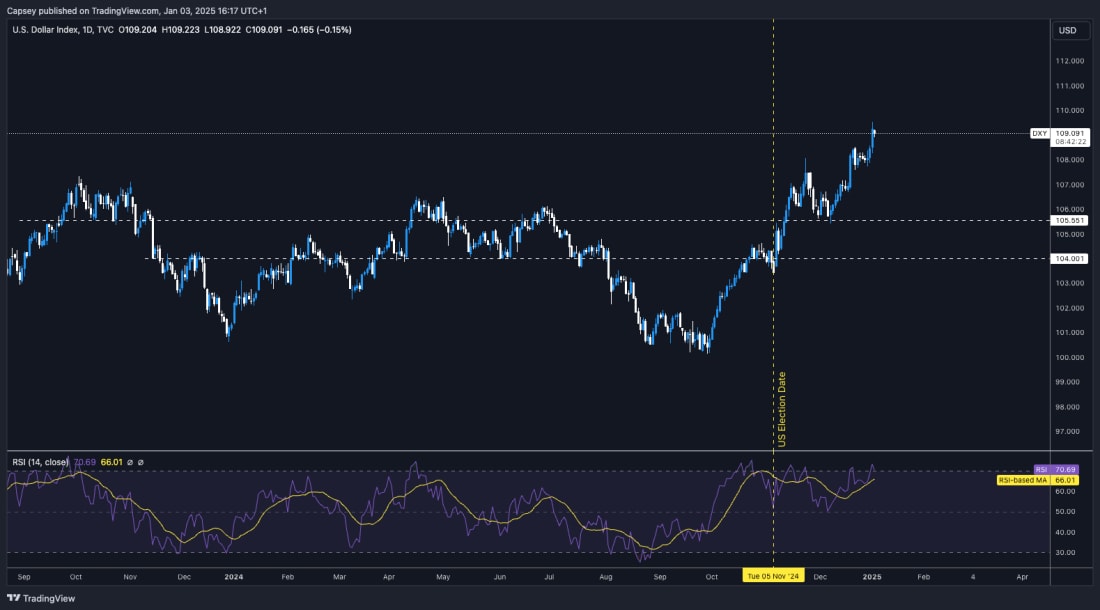Click the Tue 05 Nov '24 election date marker
1100x610 pixels.
point(773,577)
